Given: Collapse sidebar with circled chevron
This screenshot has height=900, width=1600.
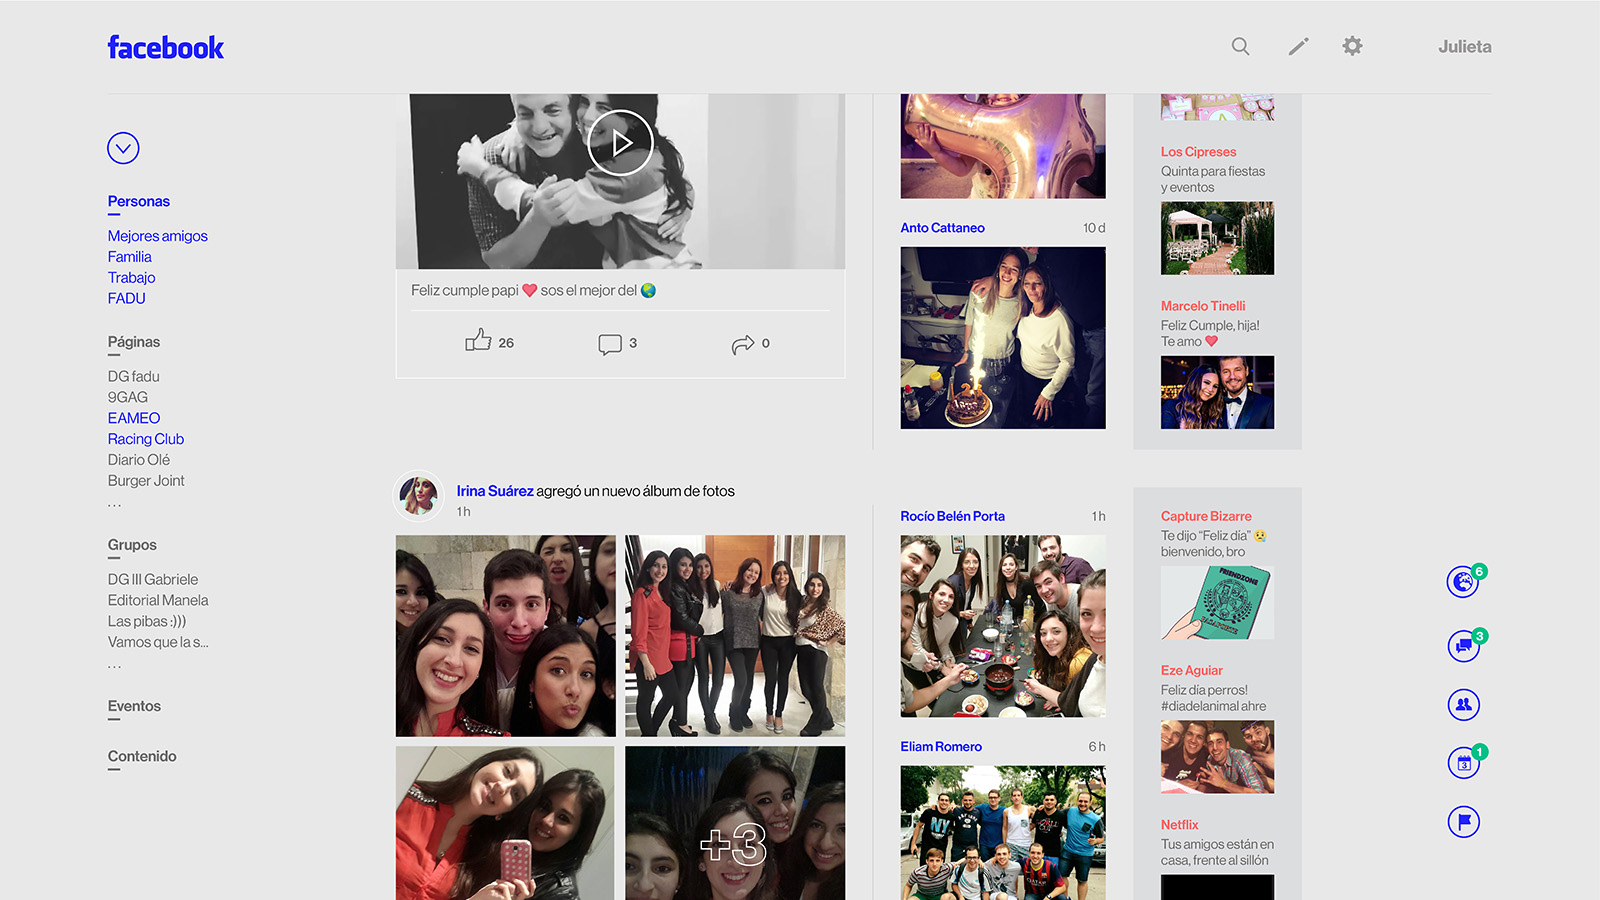Looking at the screenshot, I should 123,148.
